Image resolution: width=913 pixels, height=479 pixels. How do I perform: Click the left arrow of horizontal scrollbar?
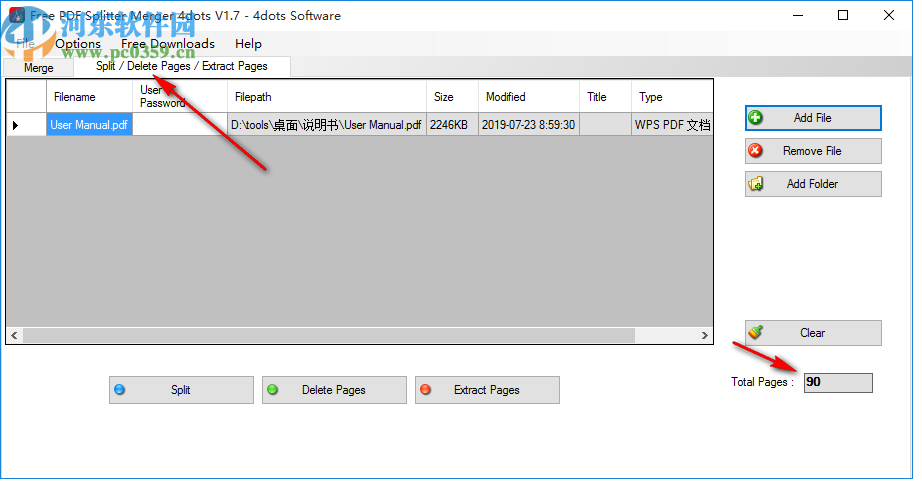[x=15, y=335]
